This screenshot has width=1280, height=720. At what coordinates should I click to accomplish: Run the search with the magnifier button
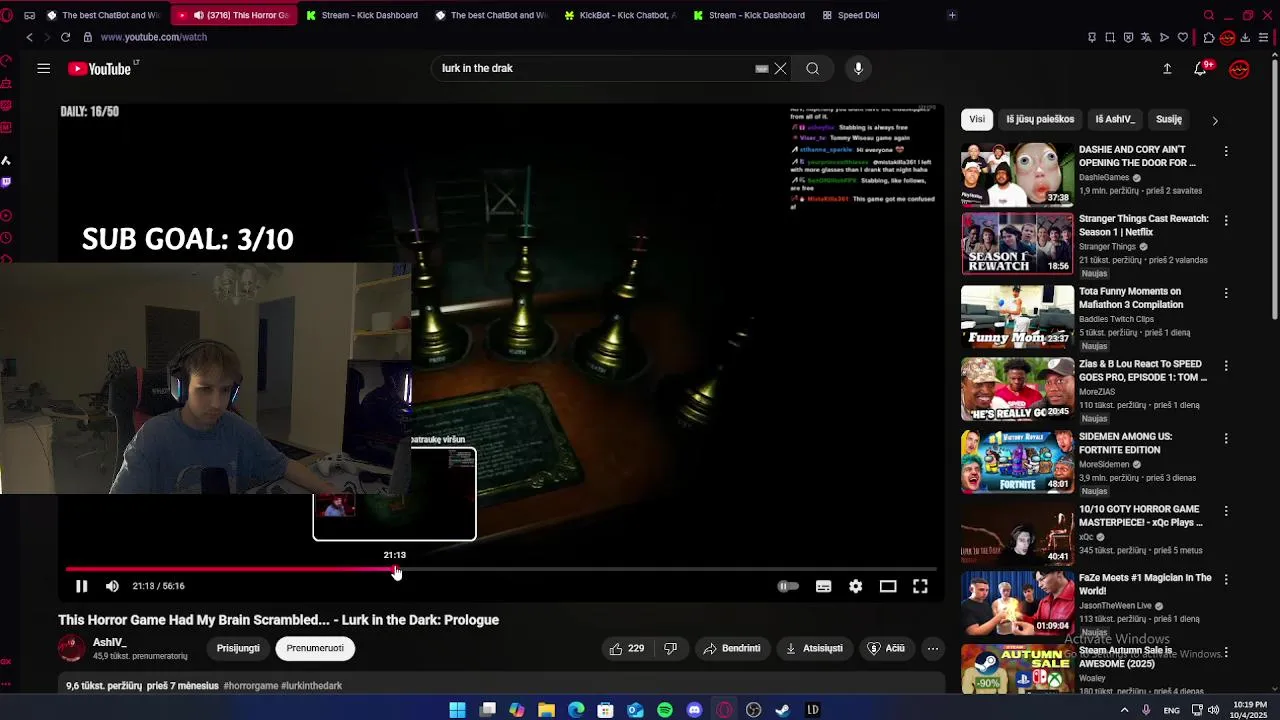(x=812, y=68)
